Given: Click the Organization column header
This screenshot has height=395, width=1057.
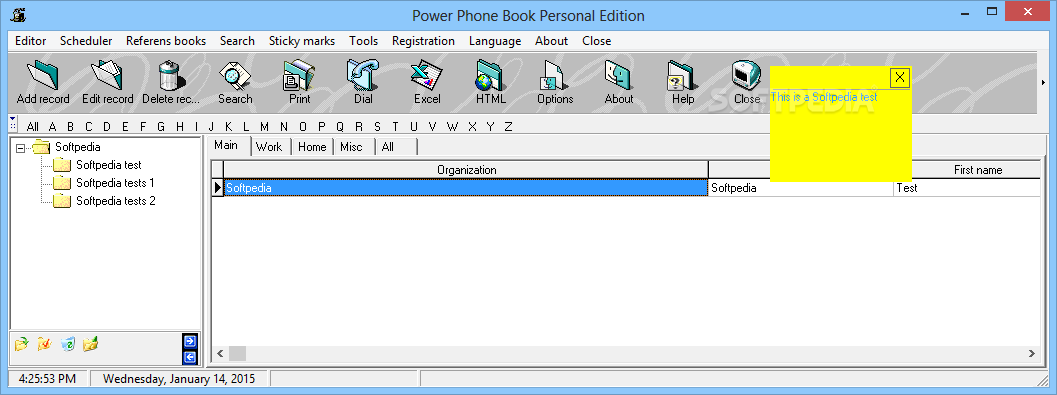Looking at the screenshot, I should [x=466, y=170].
